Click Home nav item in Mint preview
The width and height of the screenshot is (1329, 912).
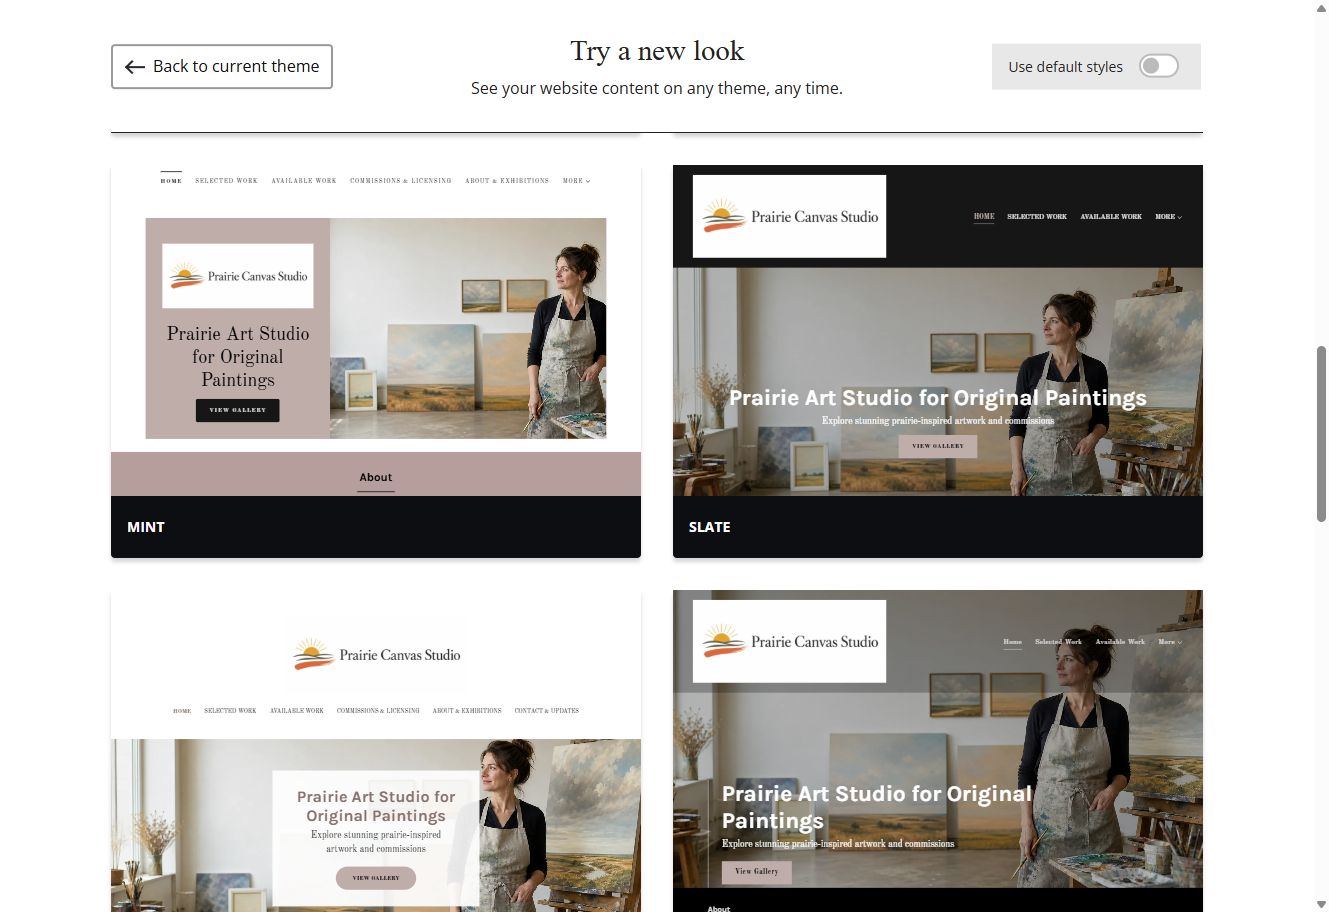(x=171, y=181)
